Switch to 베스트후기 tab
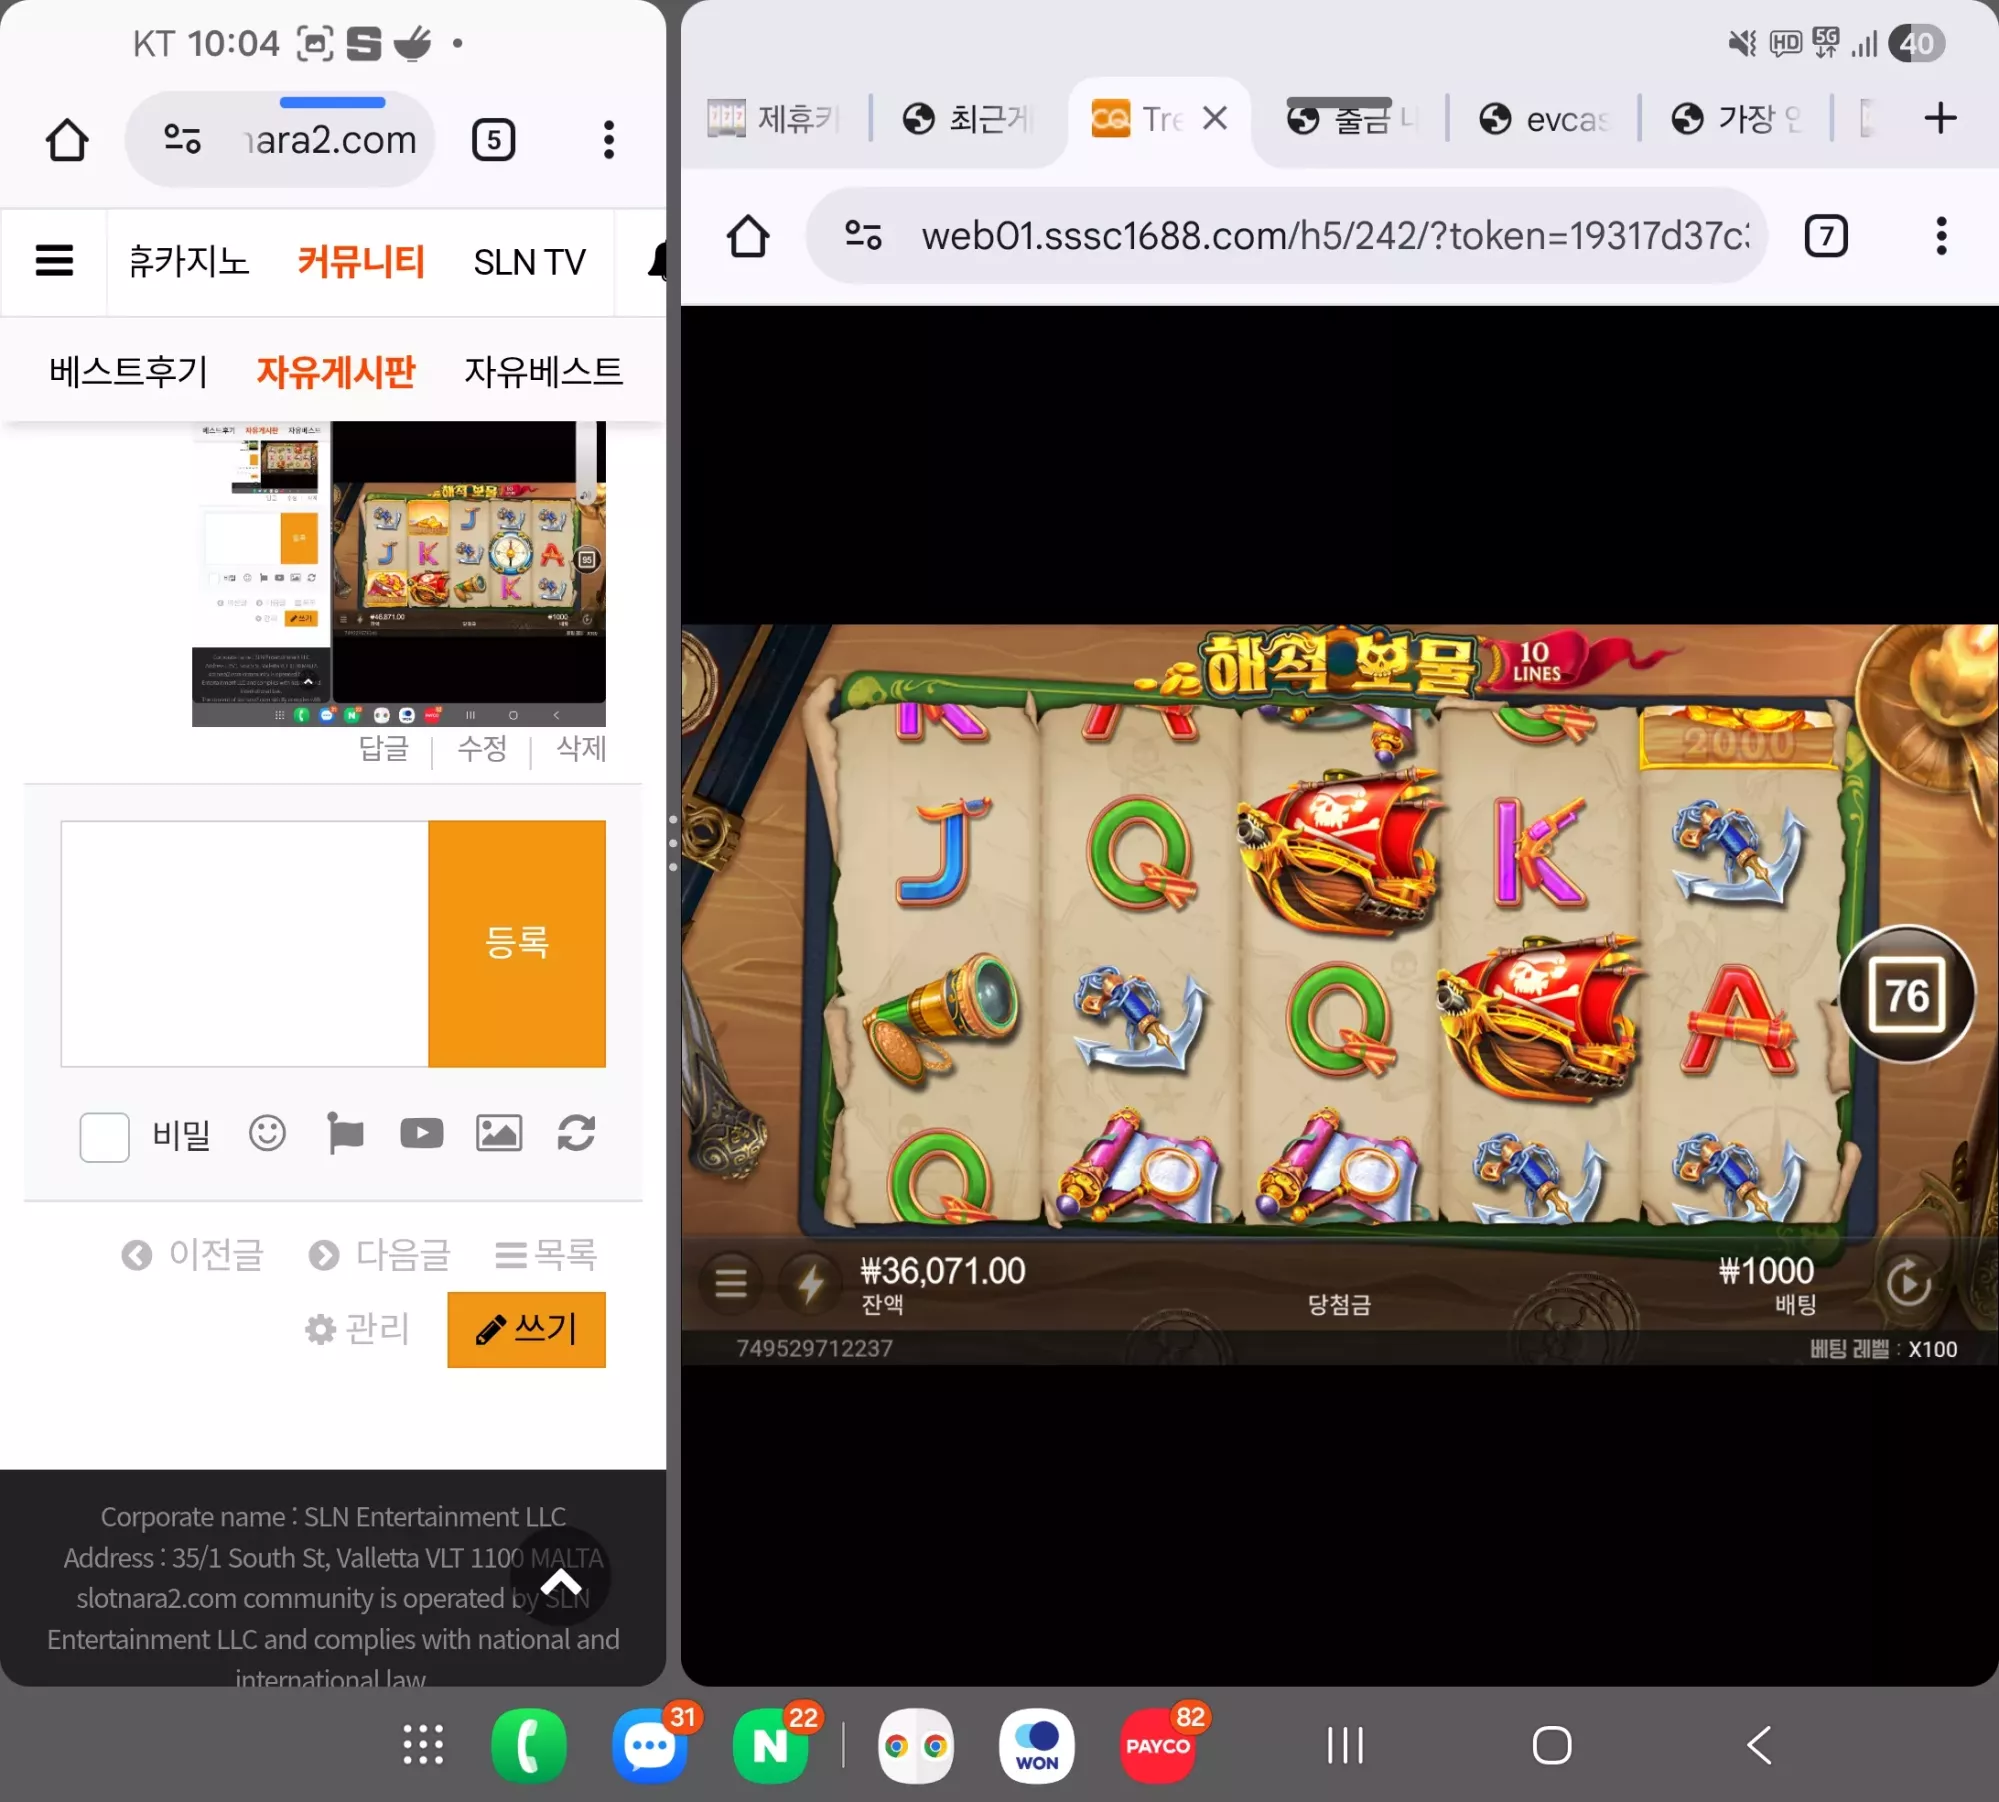Image resolution: width=1999 pixels, height=1802 pixels. (128, 371)
